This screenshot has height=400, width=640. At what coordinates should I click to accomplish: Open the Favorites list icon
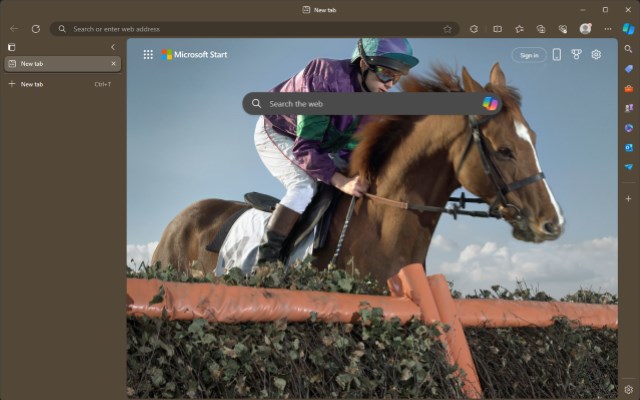[x=519, y=29]
